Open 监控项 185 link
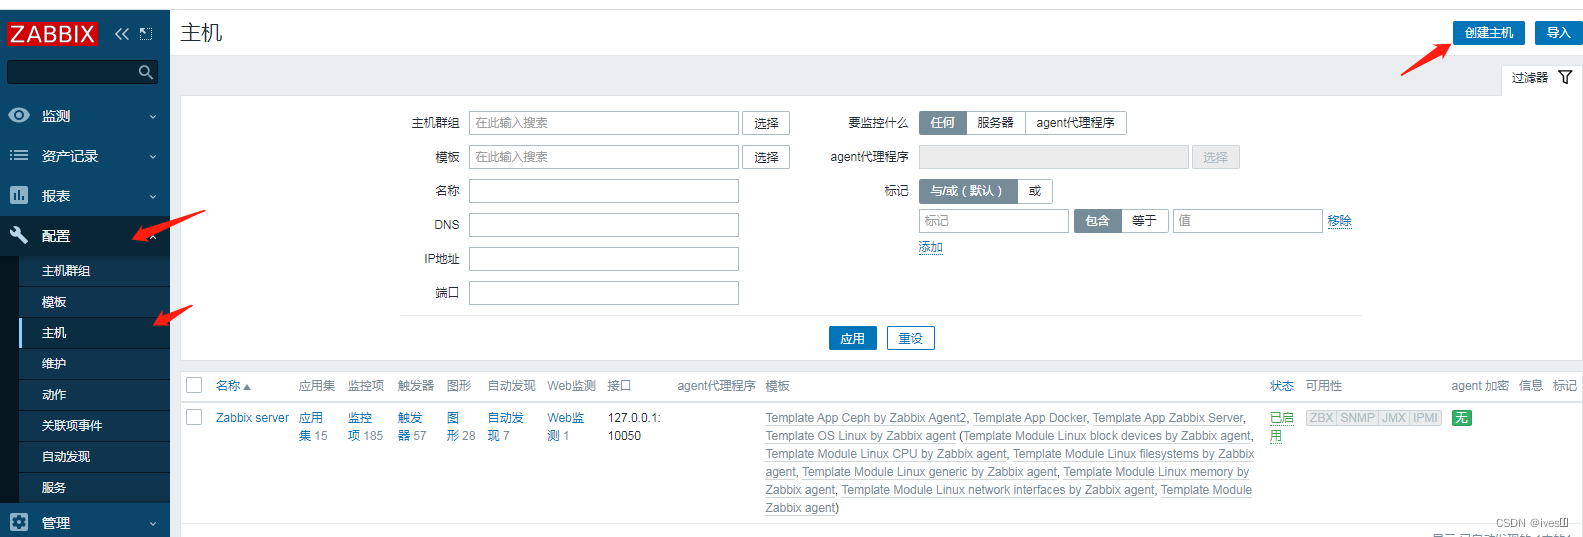This screenshot has width=1583, height=537. (x=365, y=427)
